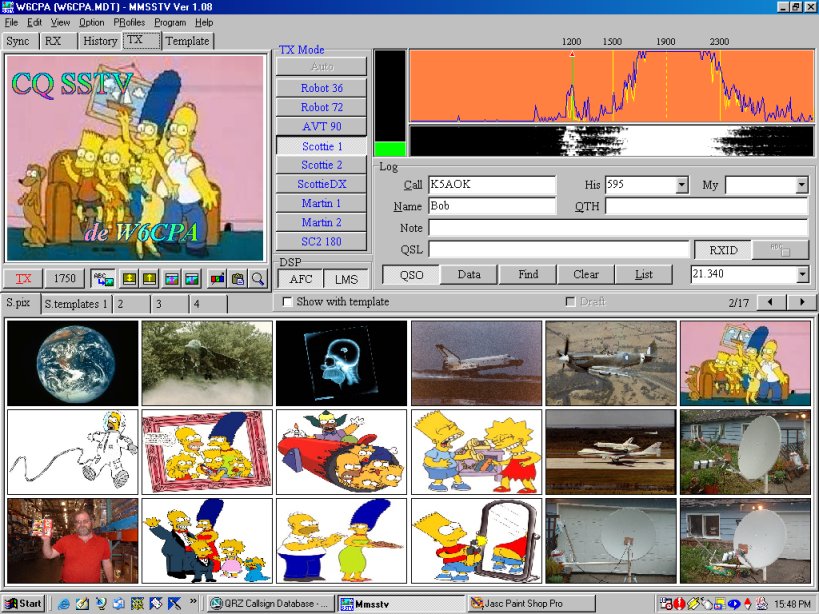Click the Find log button
The height and width of the screenshot is (614, 819).
click(528, 274)
